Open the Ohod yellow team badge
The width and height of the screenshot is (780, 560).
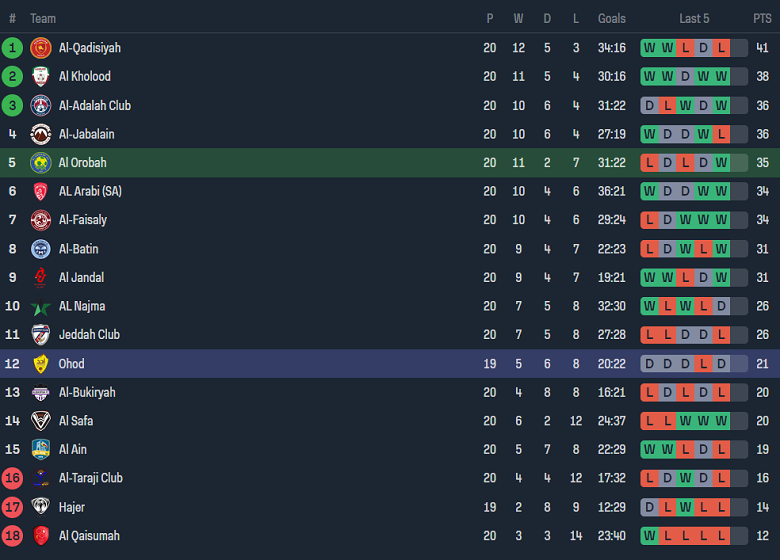[x=41, y=364]
